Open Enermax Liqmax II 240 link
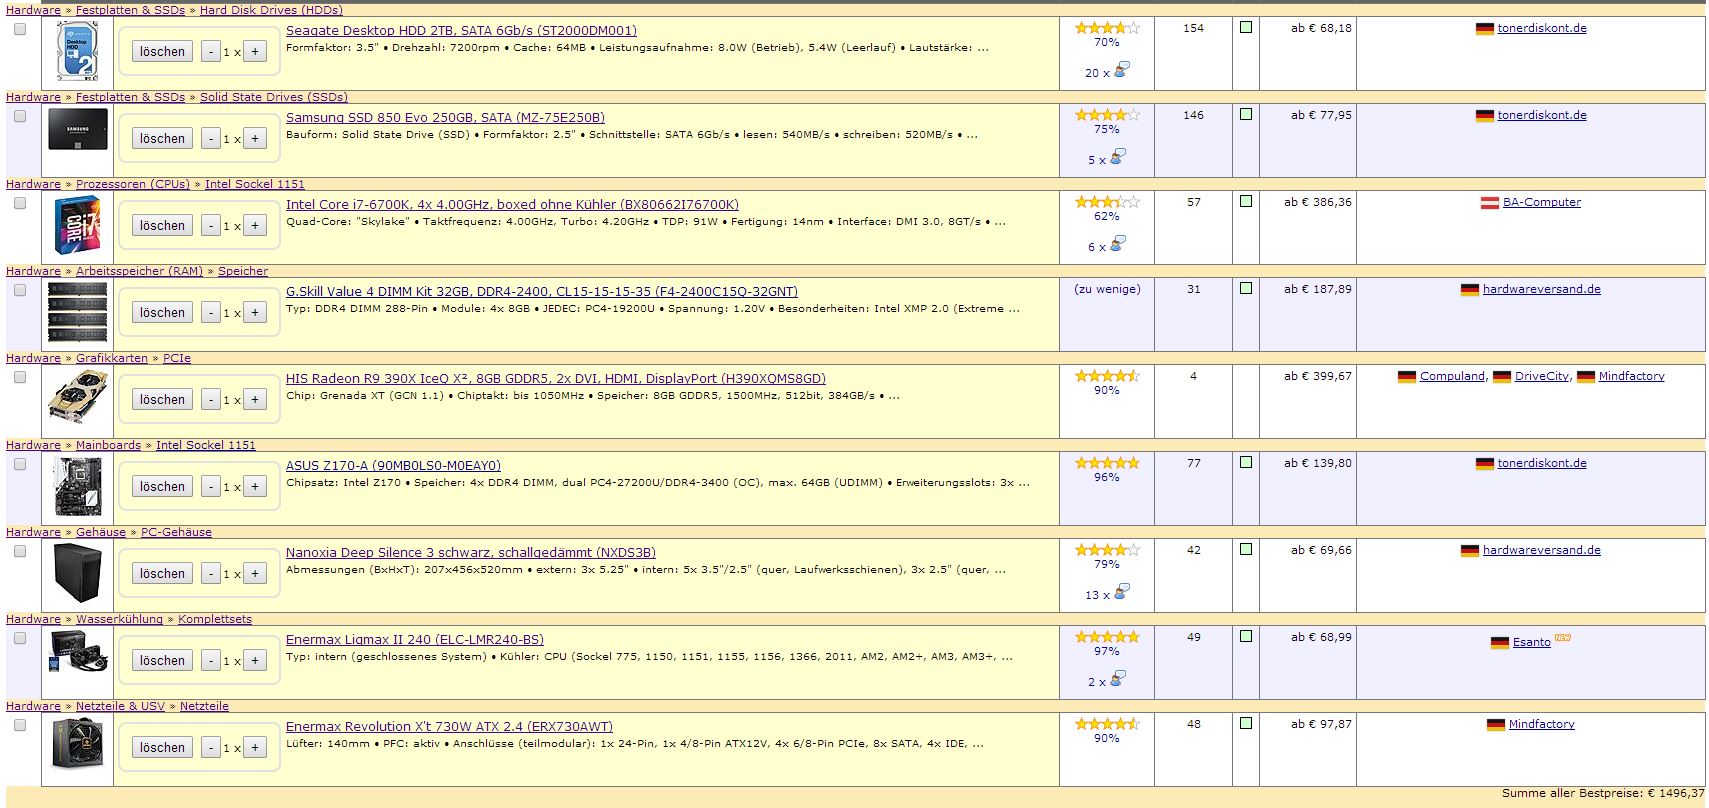Viewport: 1709px width, 808px height. 415,640
